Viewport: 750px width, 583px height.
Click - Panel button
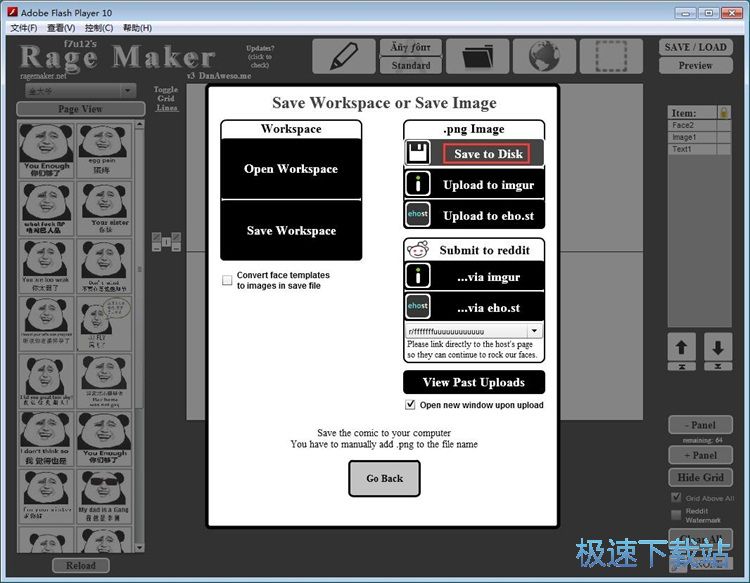pos(700,425)
